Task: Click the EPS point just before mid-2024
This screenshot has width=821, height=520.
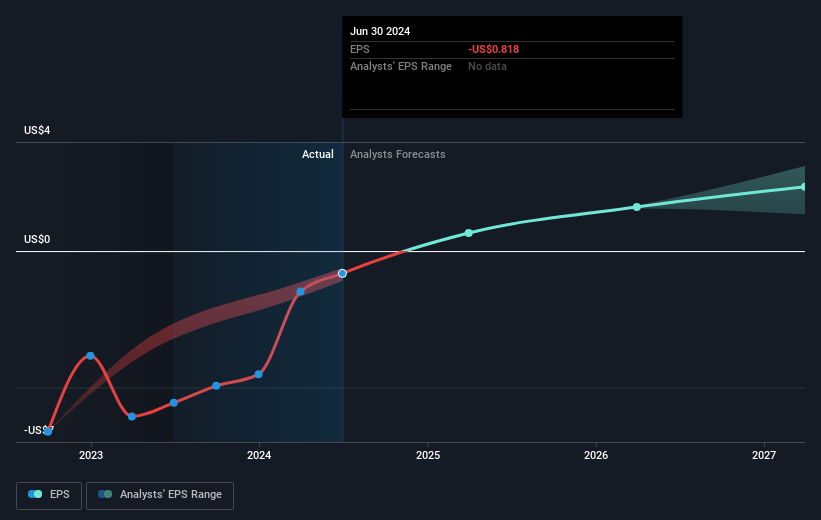Action: point(301,292)
